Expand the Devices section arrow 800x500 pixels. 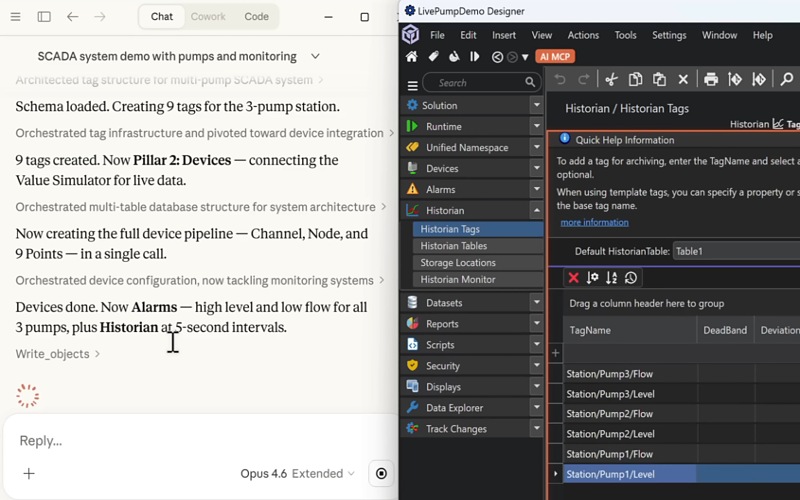coord(536,168)
